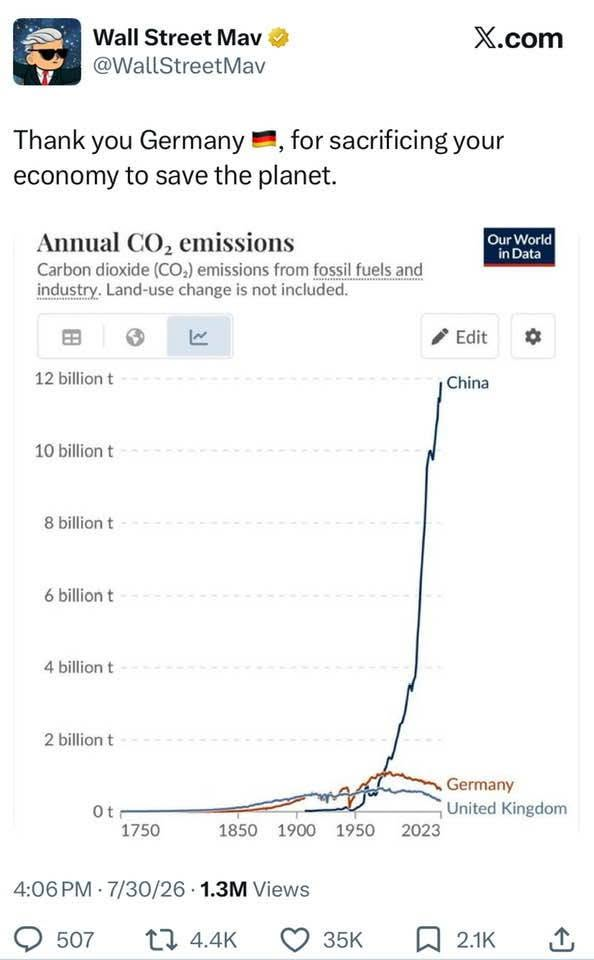
Task: Switch to the table view tab
Action: pos(72,337)
